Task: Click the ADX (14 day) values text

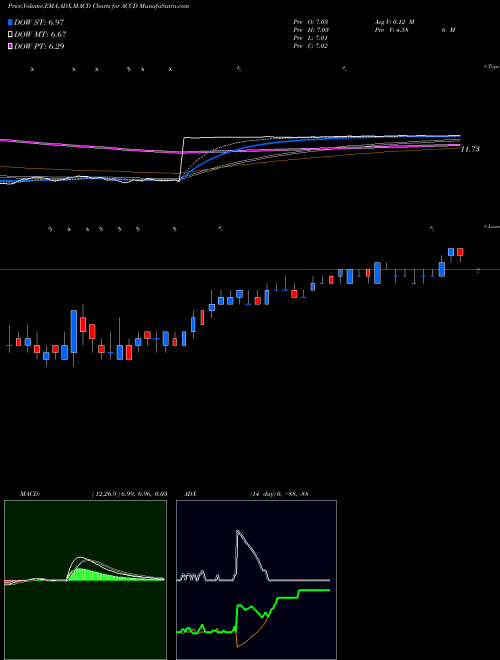Action: [279, 493]
